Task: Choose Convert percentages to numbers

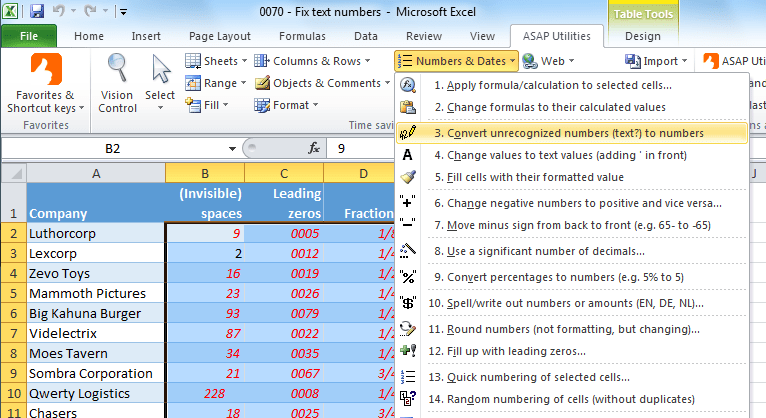Action: click(572, 277)
